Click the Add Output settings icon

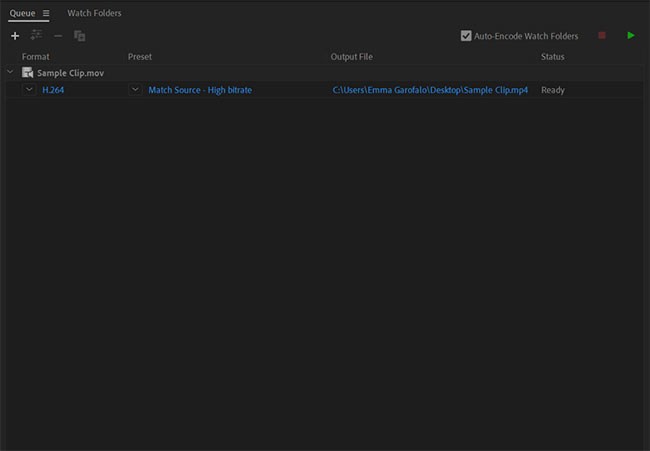(x=36, y=36)
